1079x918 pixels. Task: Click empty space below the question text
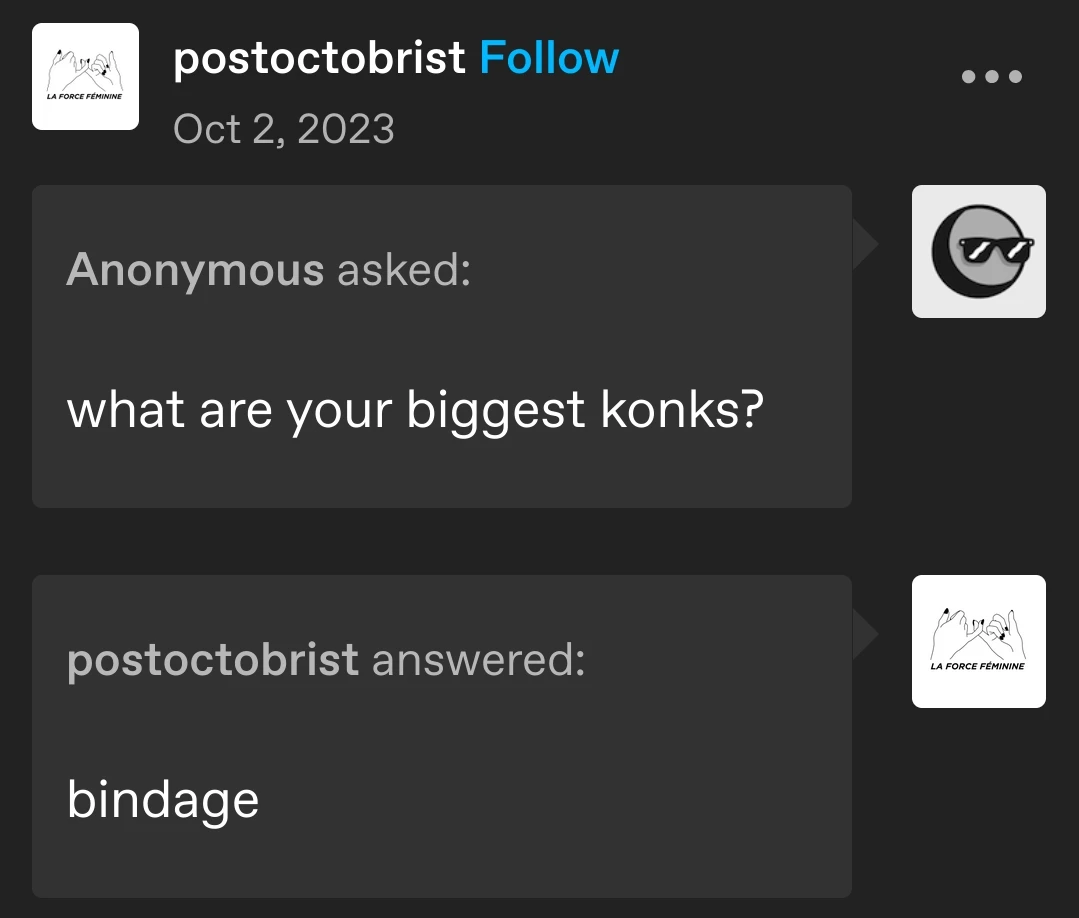440,470
